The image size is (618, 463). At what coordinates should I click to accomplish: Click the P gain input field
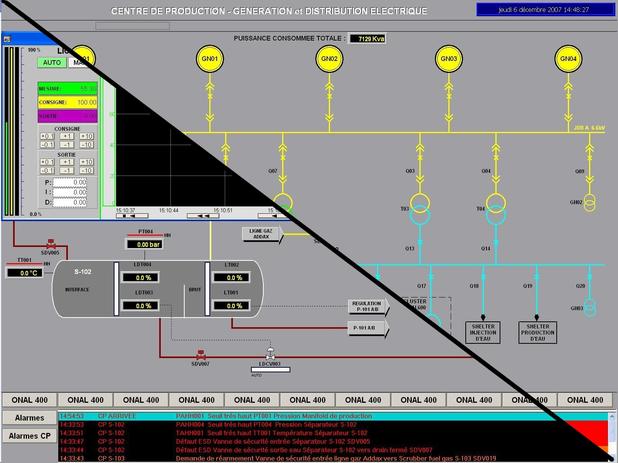72,183
